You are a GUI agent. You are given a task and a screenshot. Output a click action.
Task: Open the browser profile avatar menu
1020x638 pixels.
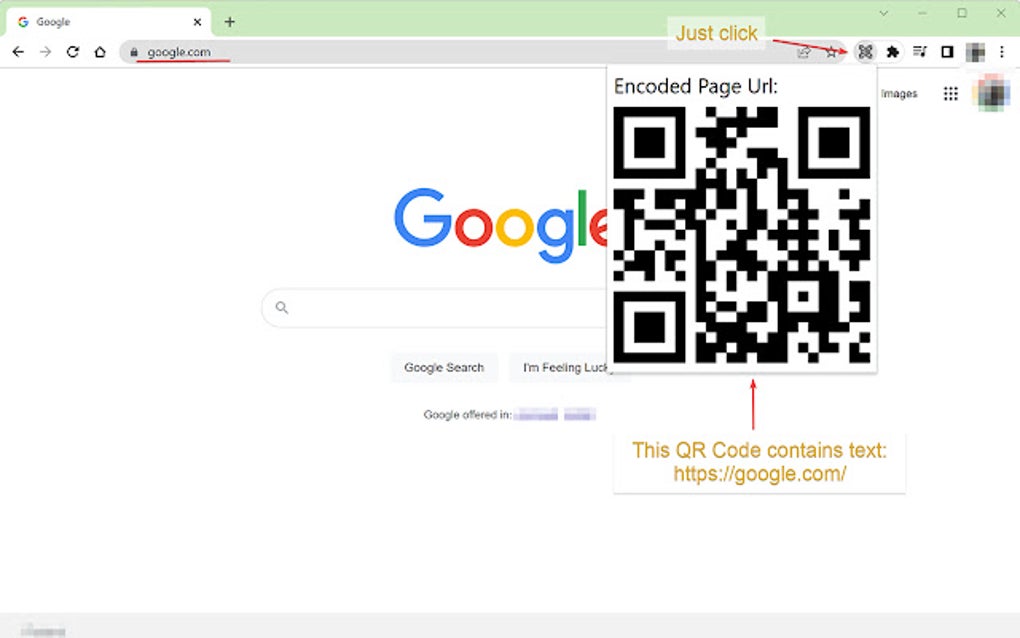[x=975, y=52]
